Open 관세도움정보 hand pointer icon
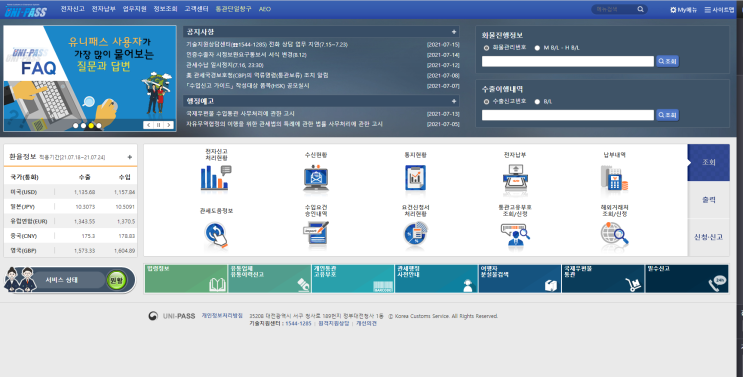 216,234
